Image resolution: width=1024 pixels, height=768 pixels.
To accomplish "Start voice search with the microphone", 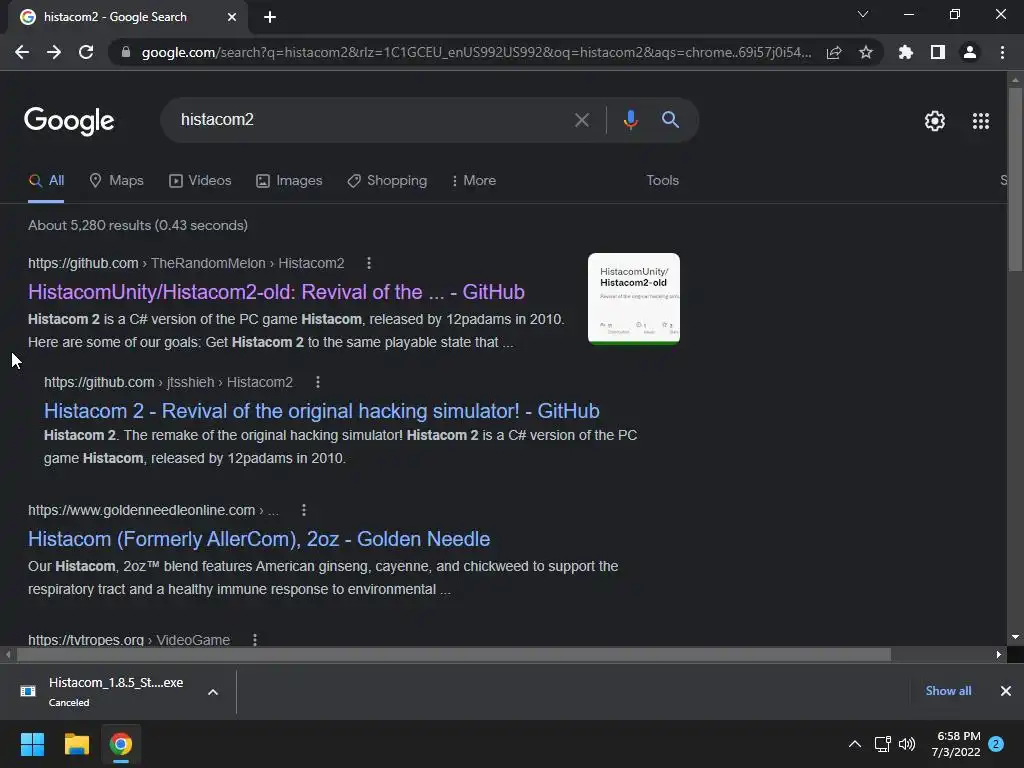I will (630, 120).
